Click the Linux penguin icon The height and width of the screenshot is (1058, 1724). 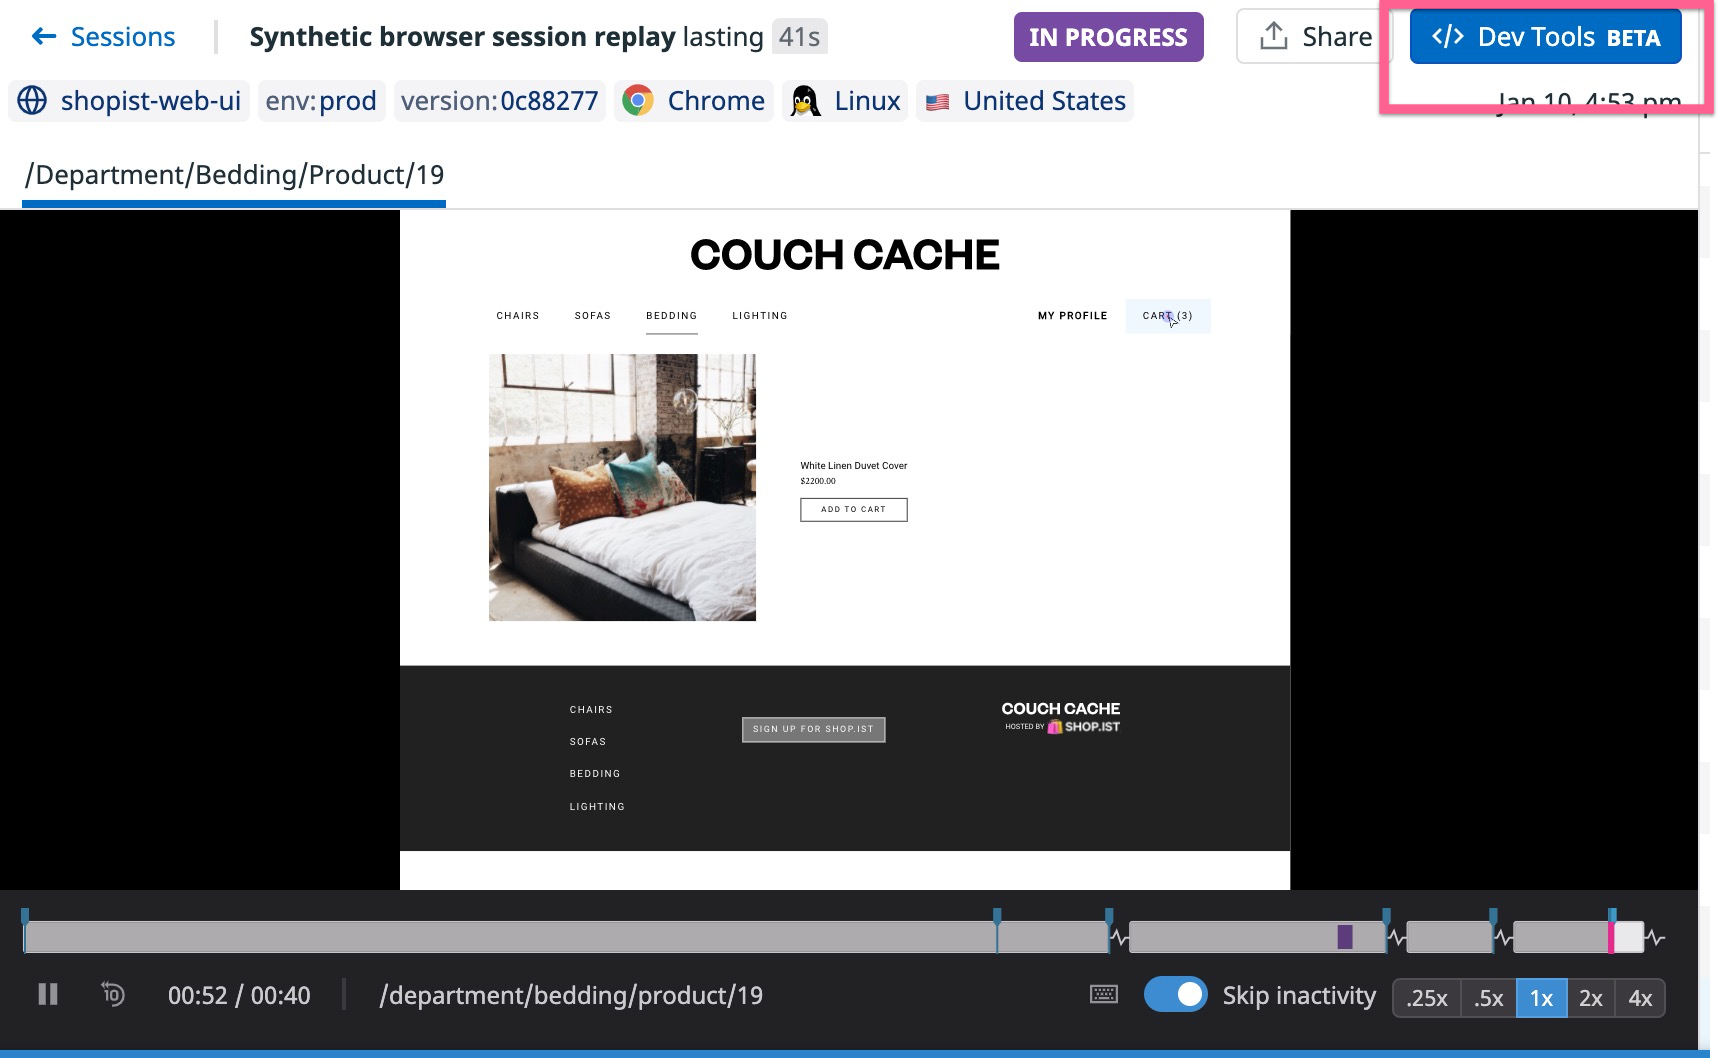[x=805, y=101]
